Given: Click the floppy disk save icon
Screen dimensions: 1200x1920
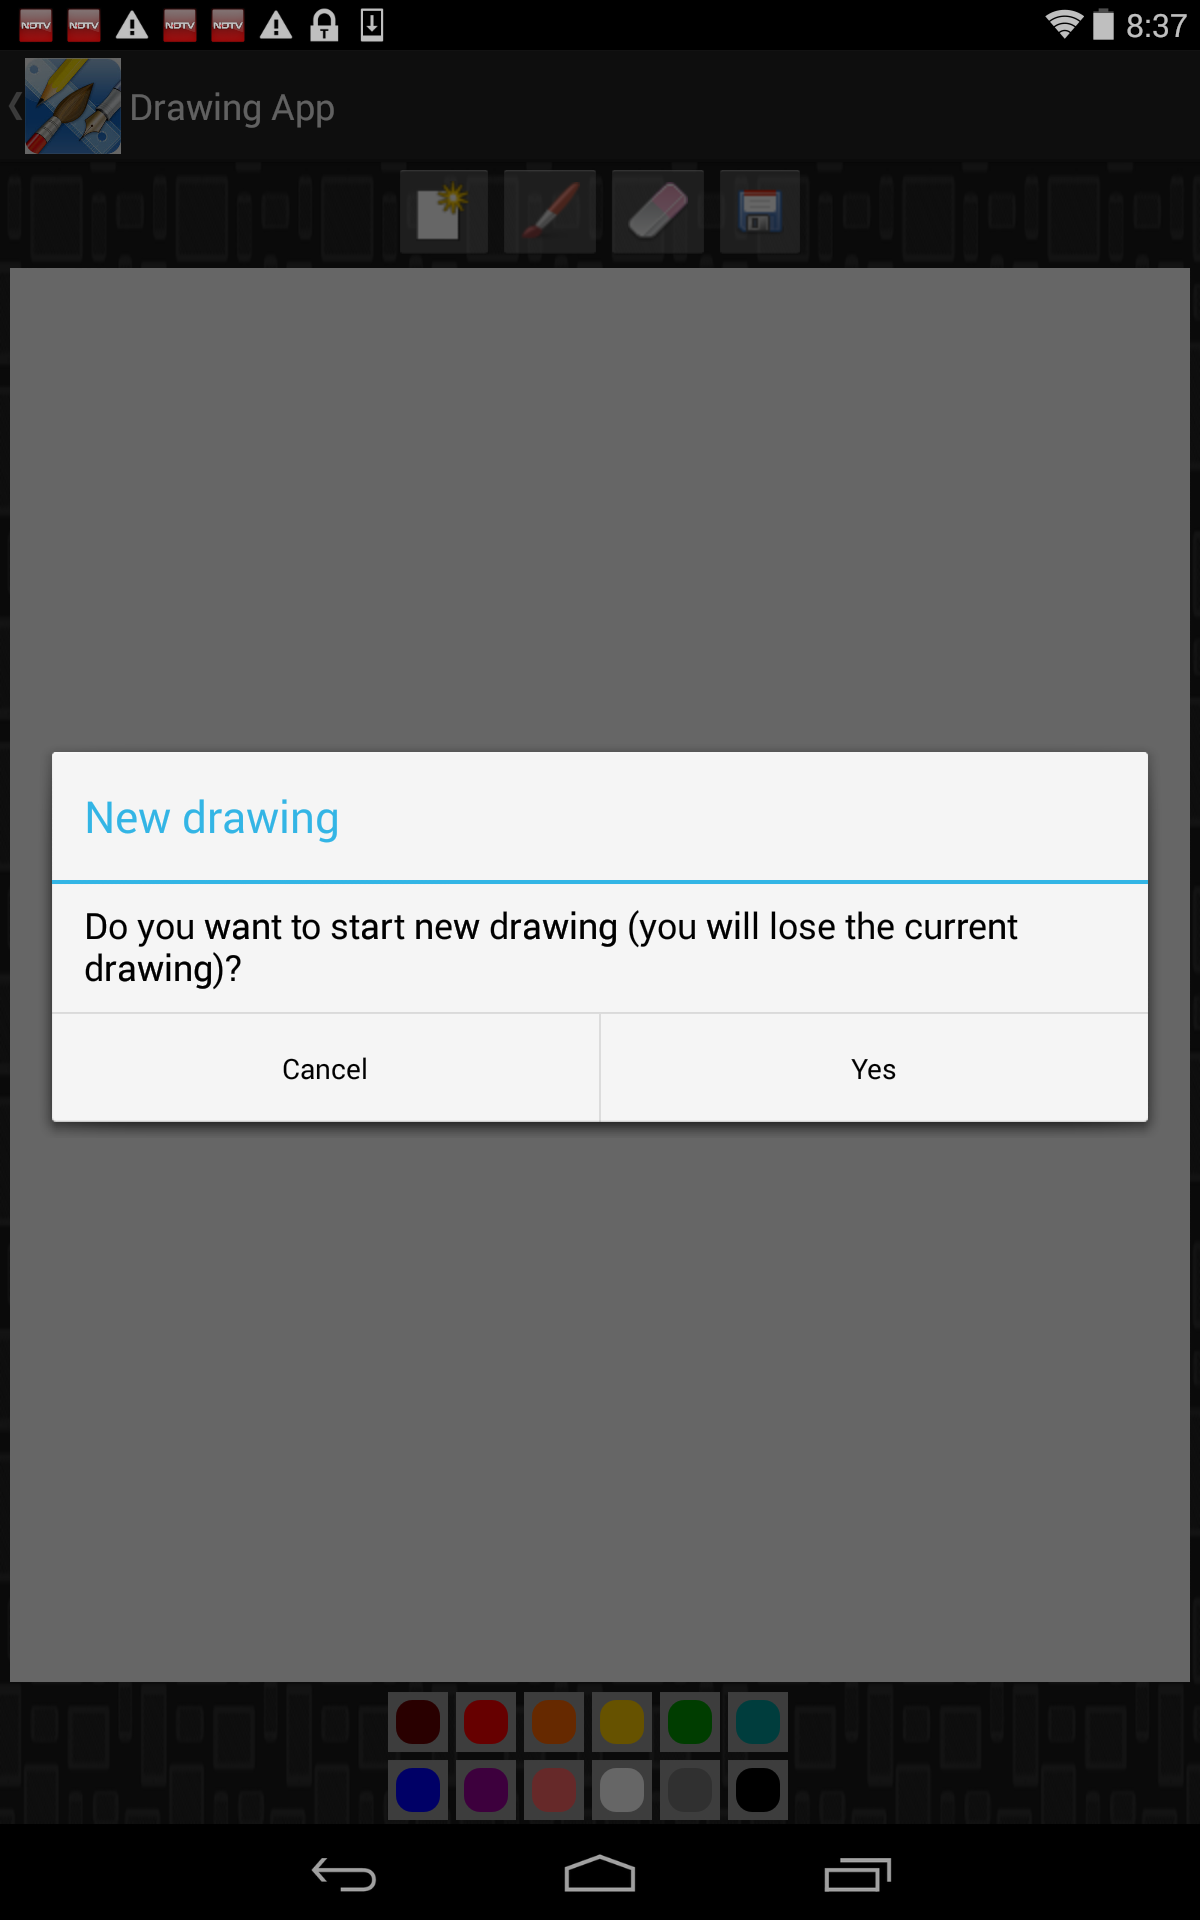Looking at the screenshot, I should (760, 211).
